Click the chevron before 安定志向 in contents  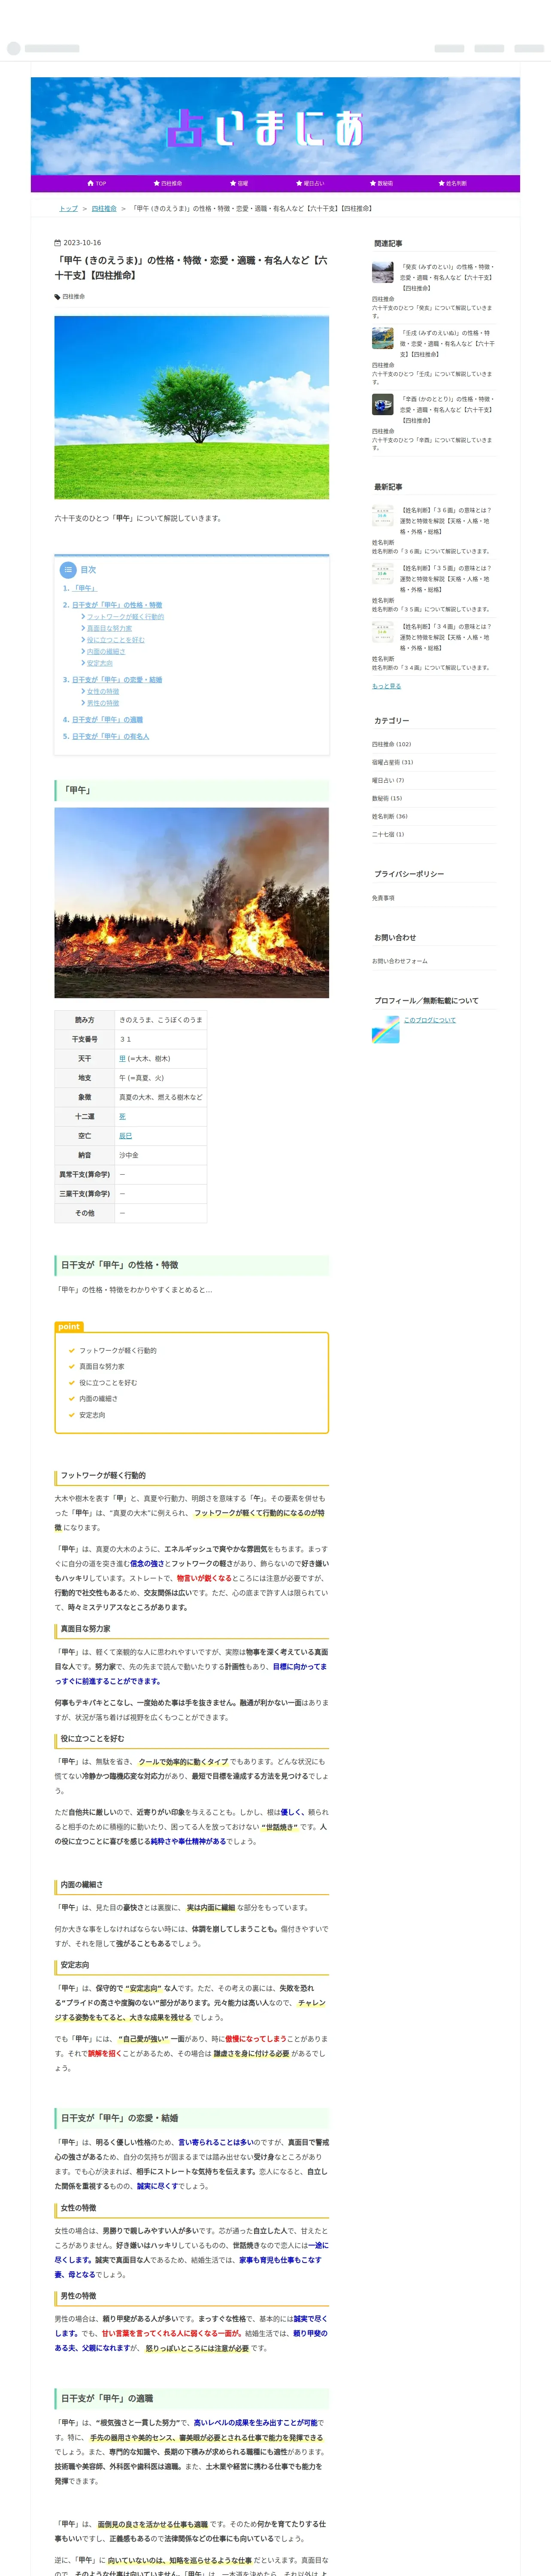[83, 663]
